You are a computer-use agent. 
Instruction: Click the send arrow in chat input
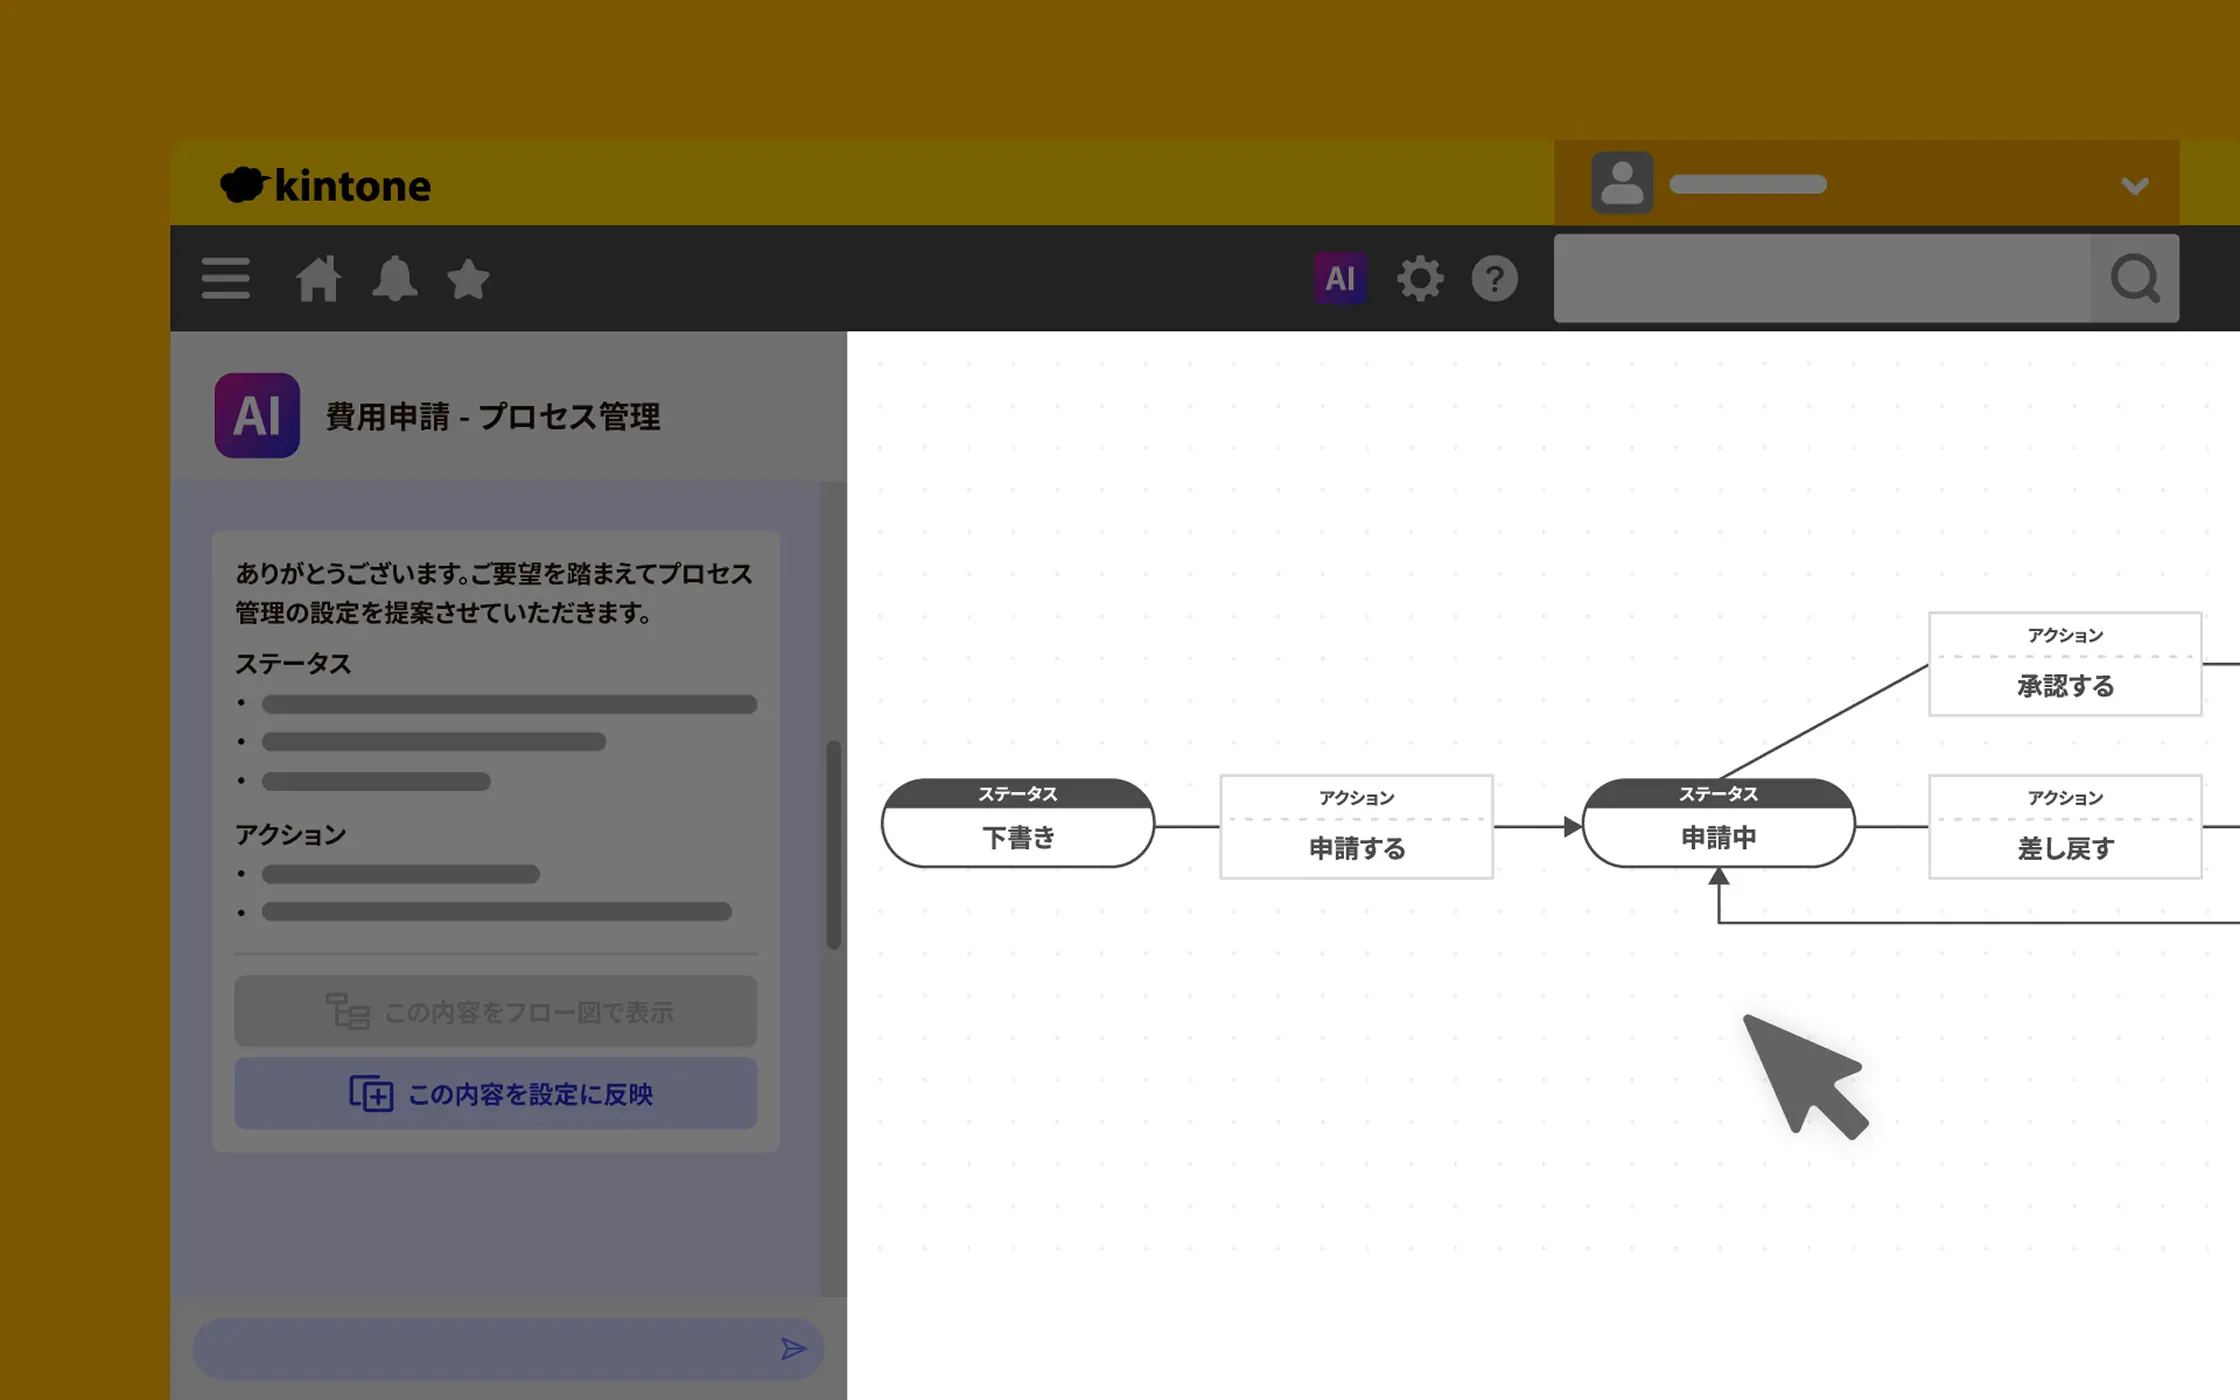coord(793,1349)
